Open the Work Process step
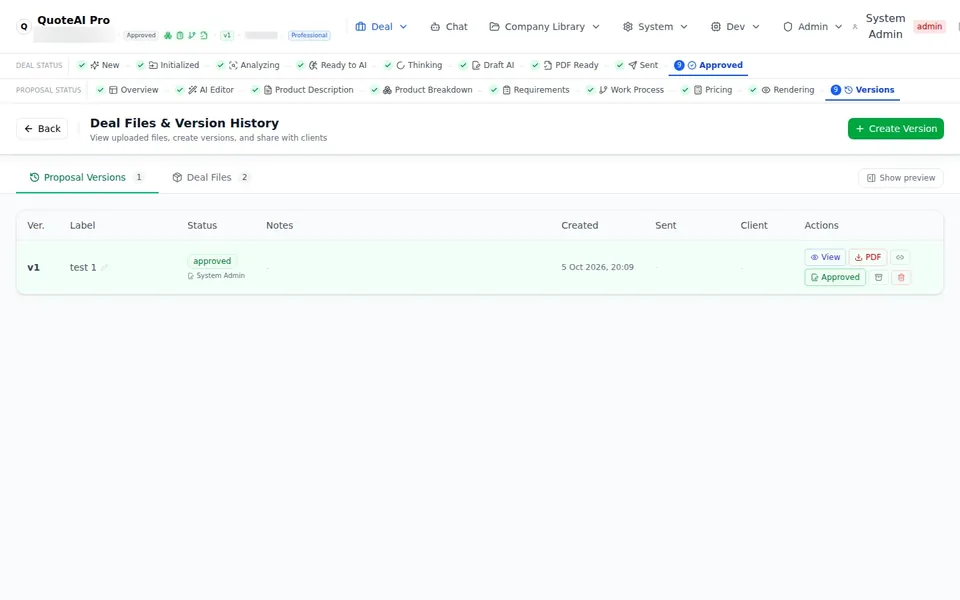The image size is (960, 600). [x=625, y=90]
